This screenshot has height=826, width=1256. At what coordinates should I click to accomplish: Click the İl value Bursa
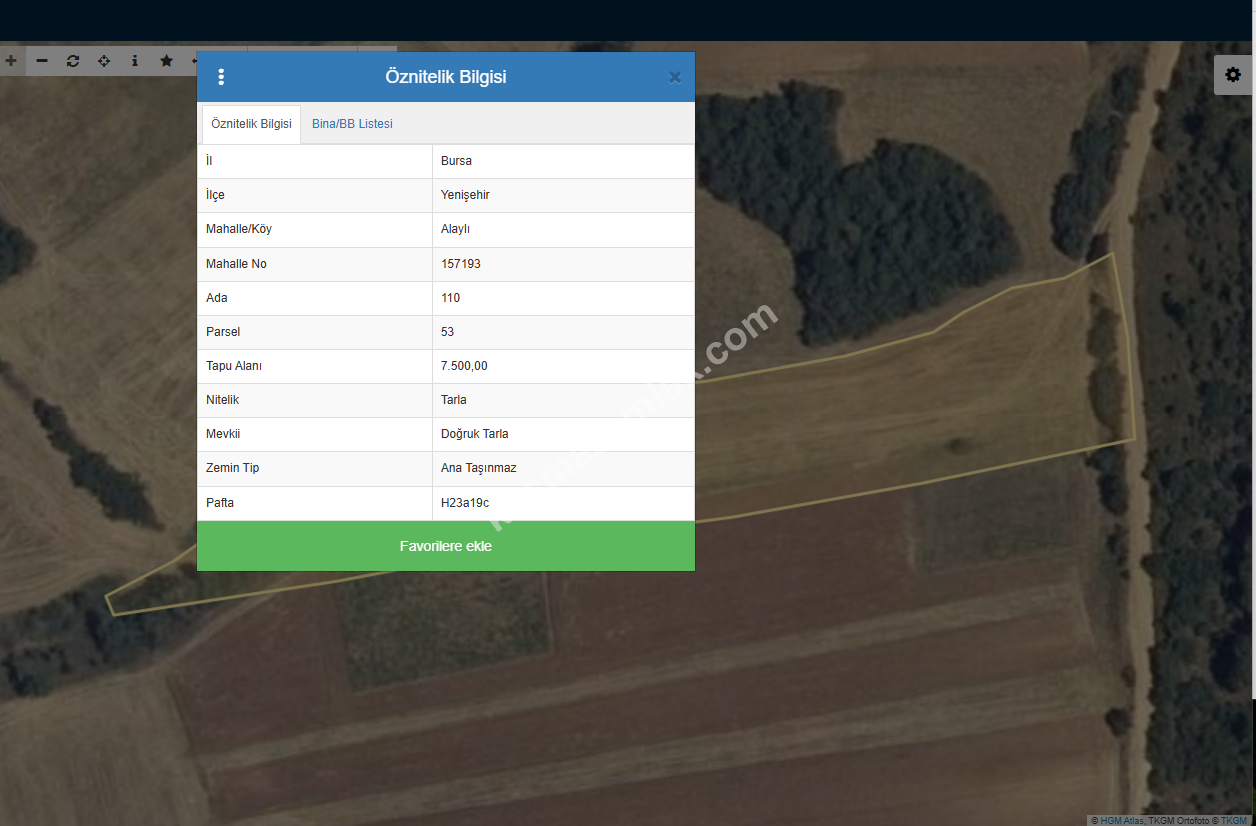[456, 161]
